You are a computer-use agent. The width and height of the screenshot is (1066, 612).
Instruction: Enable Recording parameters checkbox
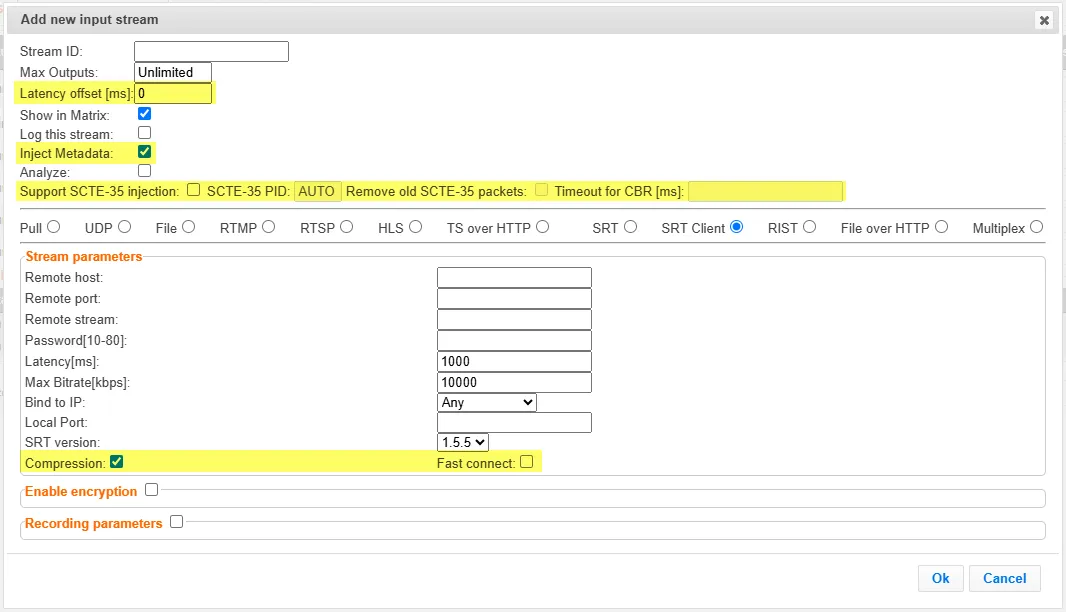pyautogui.click(x=177, y=522)
